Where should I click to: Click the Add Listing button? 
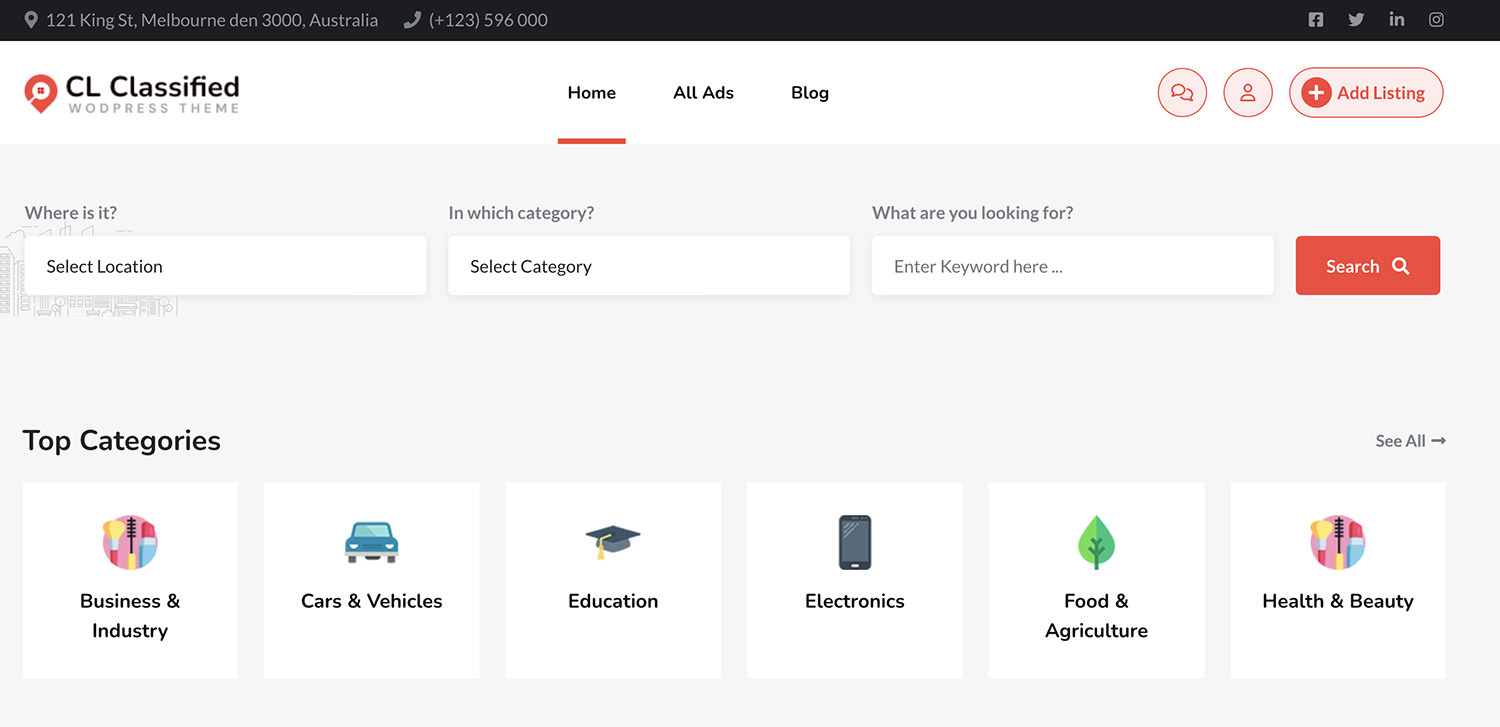tap(1366, 93)
